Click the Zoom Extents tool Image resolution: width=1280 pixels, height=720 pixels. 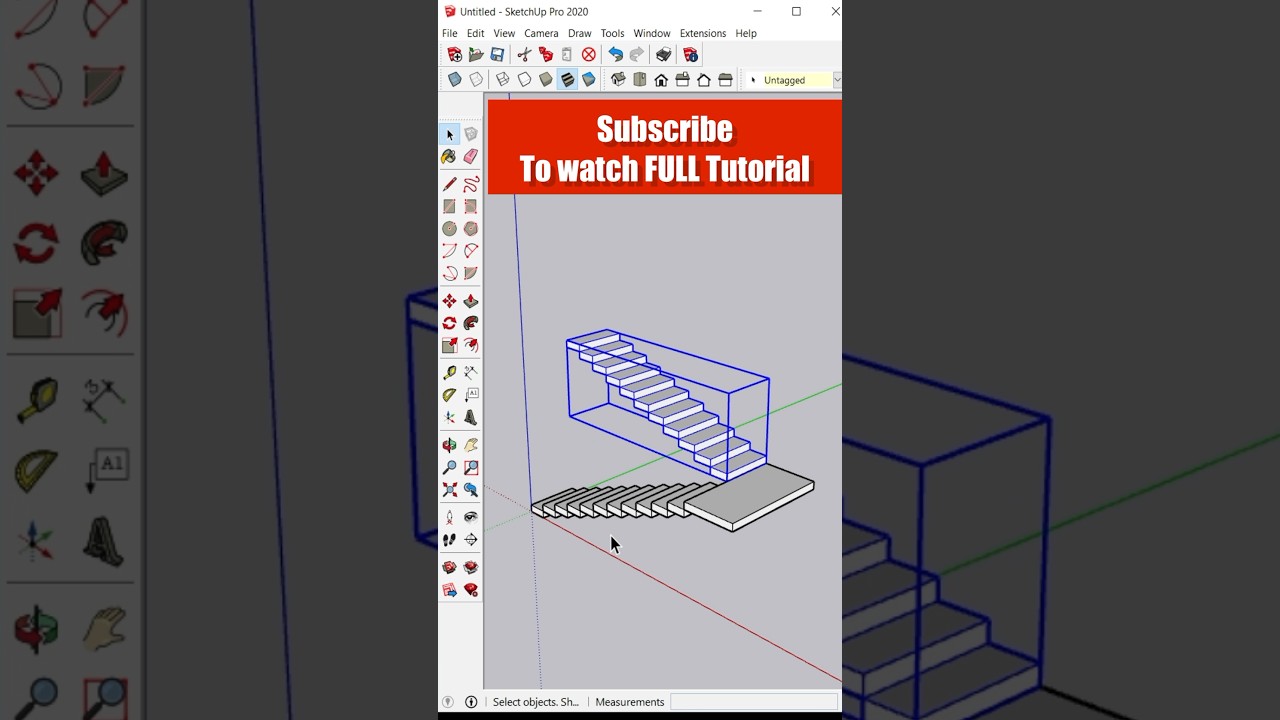point(449,490)
